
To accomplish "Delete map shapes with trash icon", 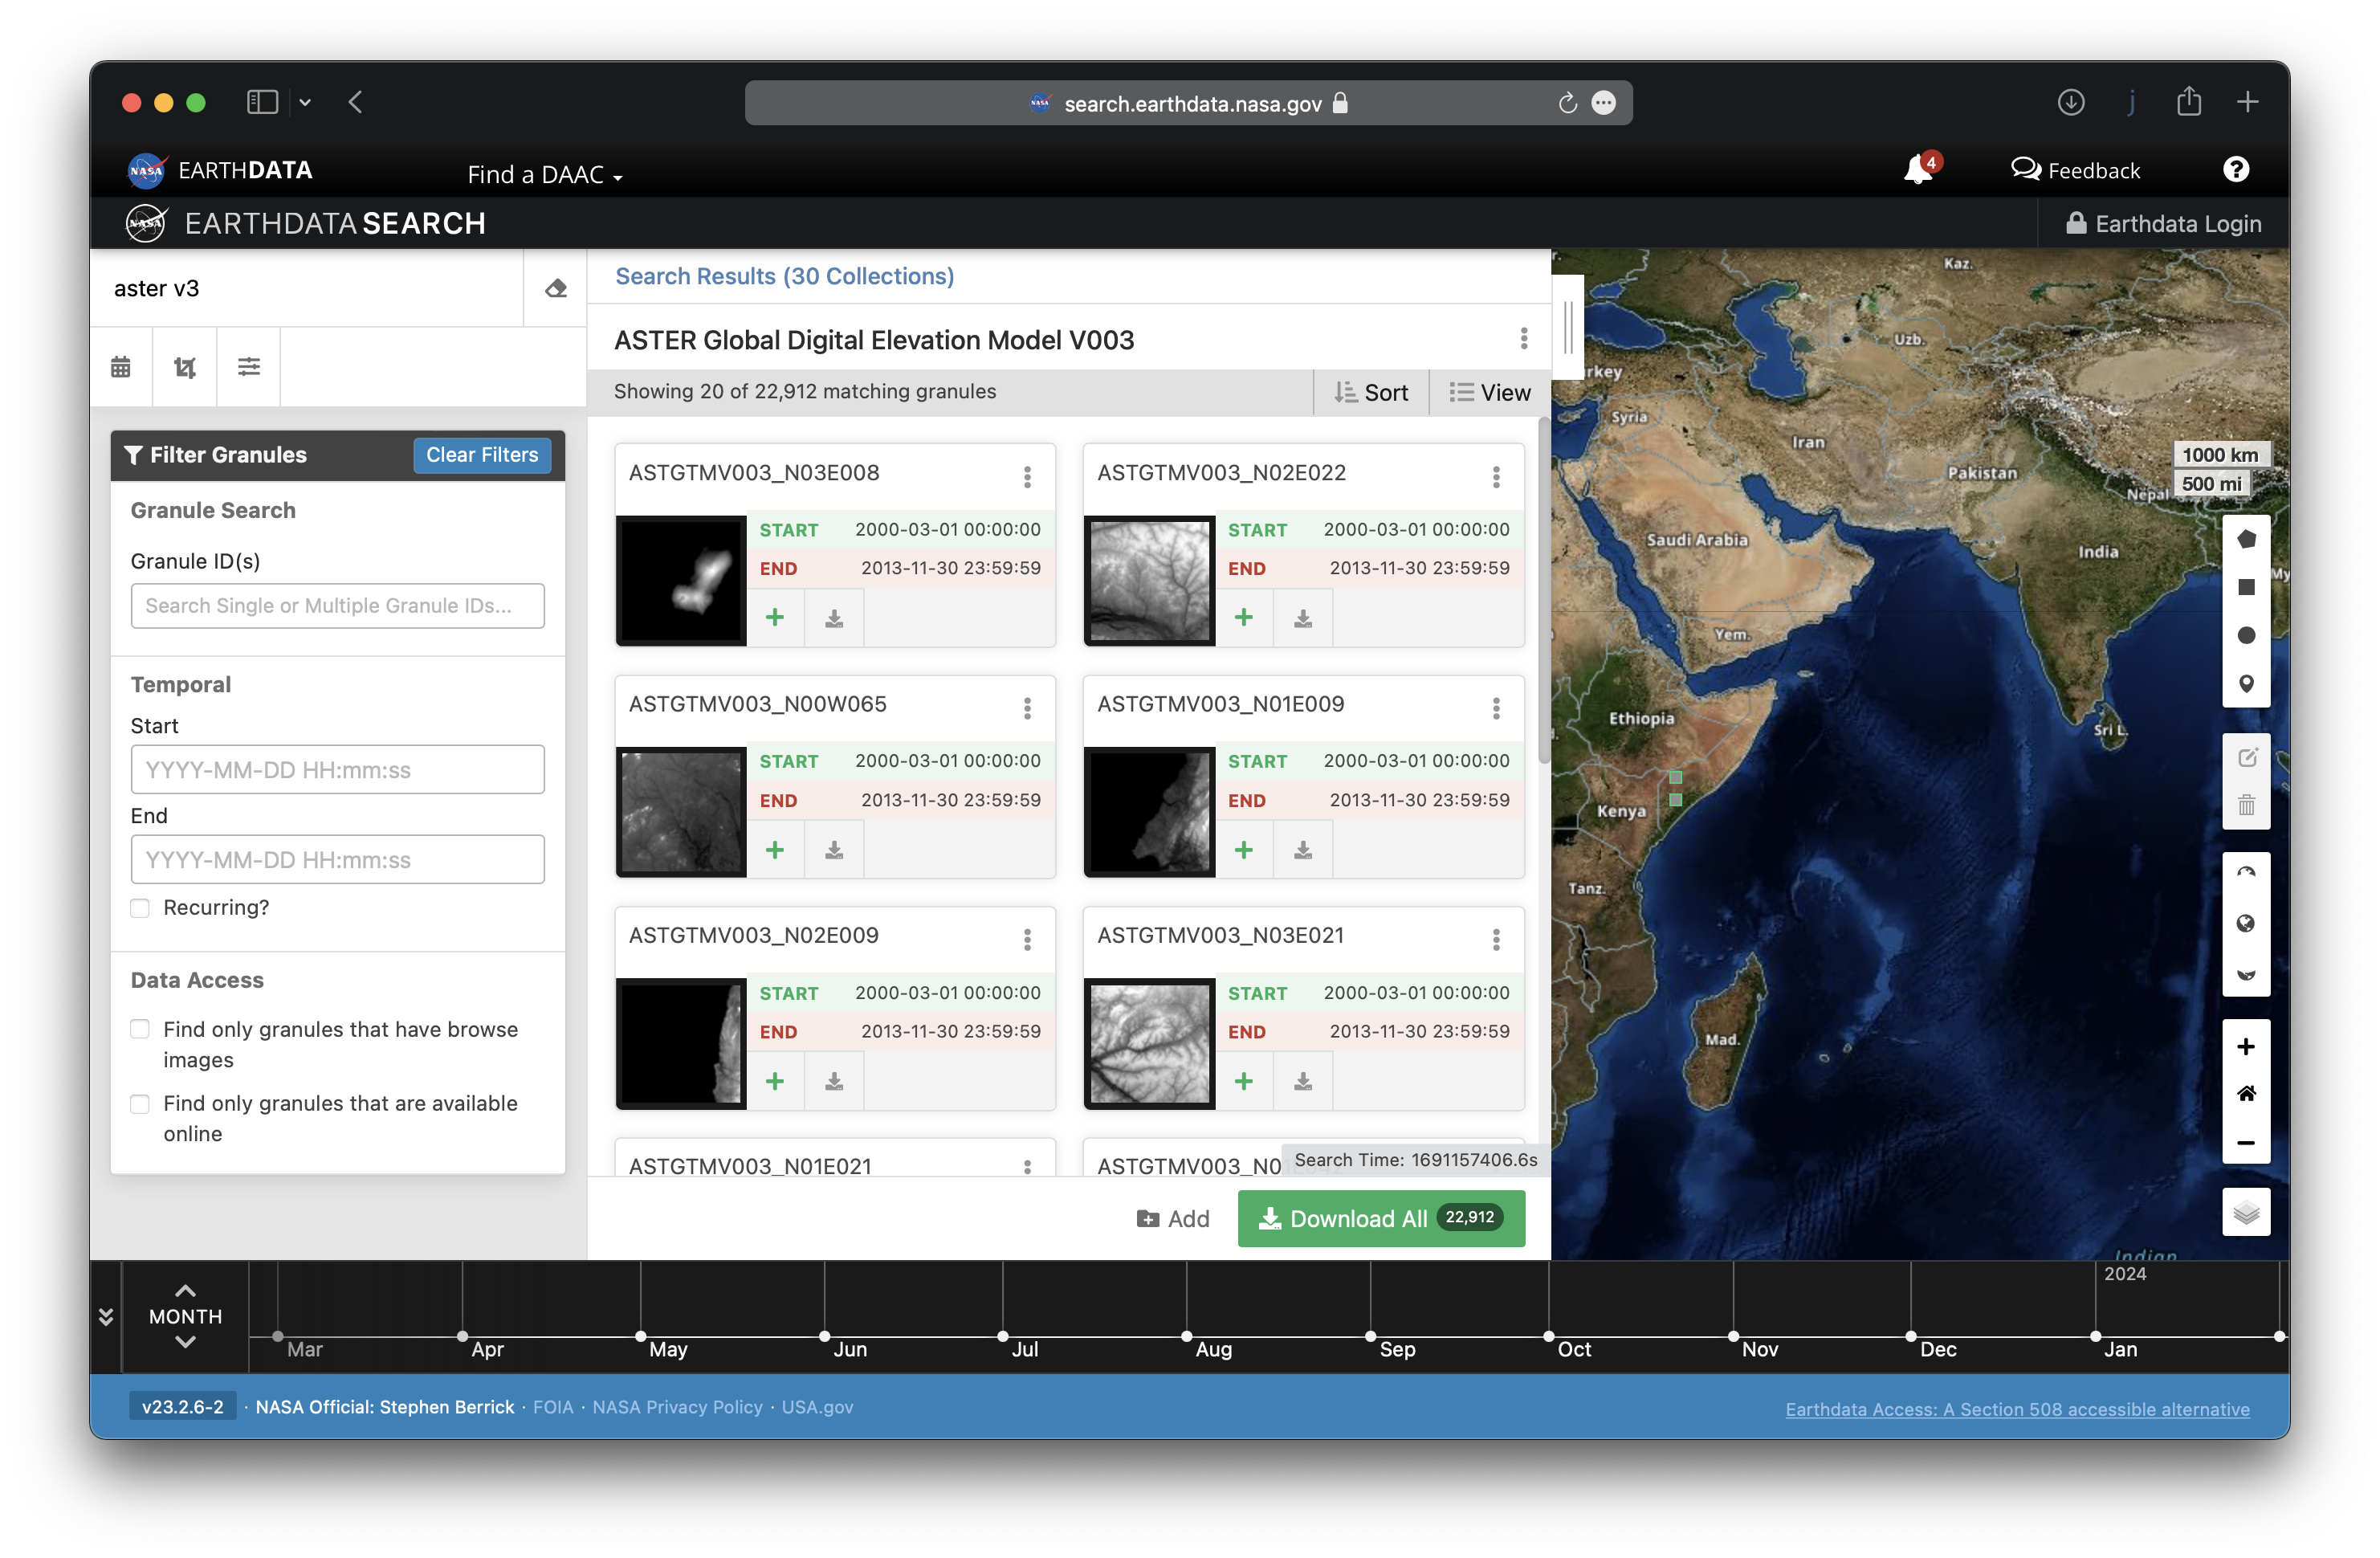I will tap(2246, 806).
